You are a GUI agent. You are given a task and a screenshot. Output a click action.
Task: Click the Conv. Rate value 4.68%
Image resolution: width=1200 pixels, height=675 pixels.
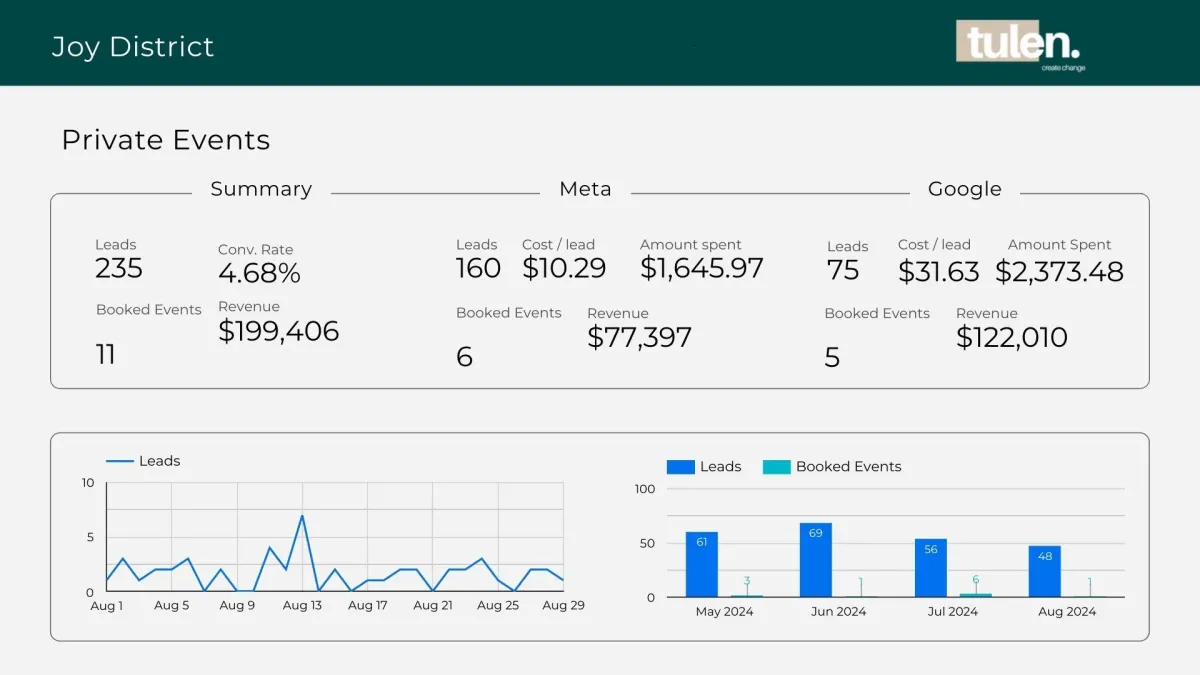click(259, 274)
